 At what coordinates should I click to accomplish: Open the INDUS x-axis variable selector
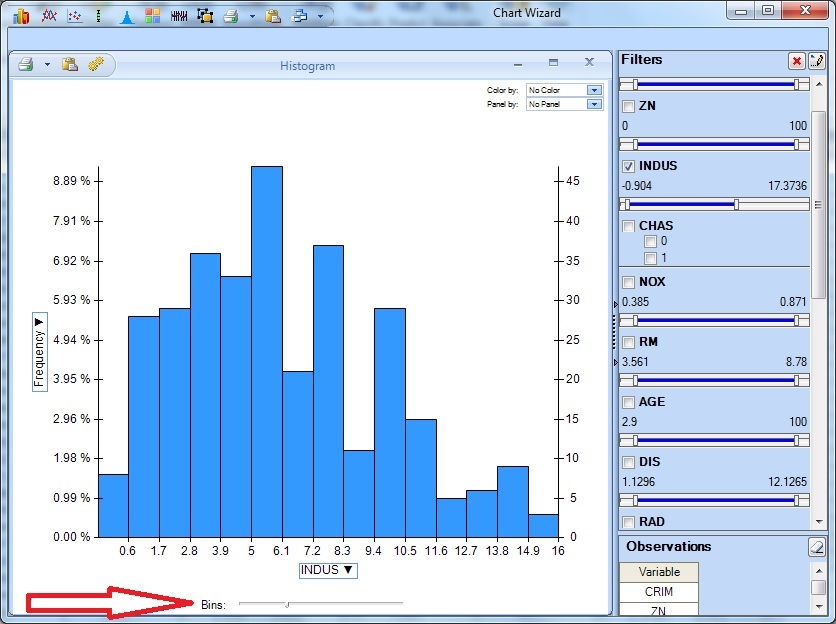pos(328,570)
